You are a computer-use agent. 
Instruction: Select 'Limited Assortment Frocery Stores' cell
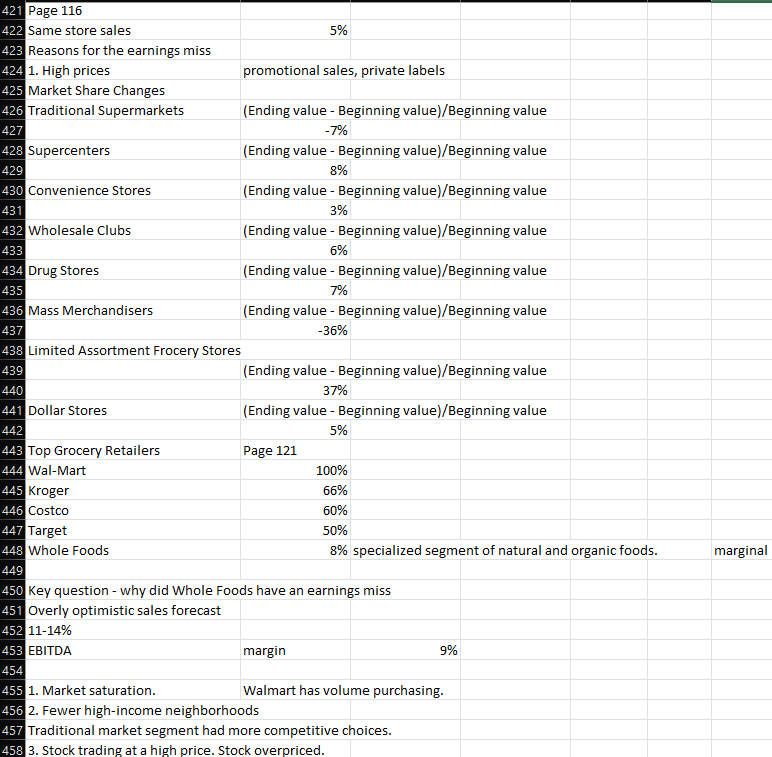[x=134, y=350]
